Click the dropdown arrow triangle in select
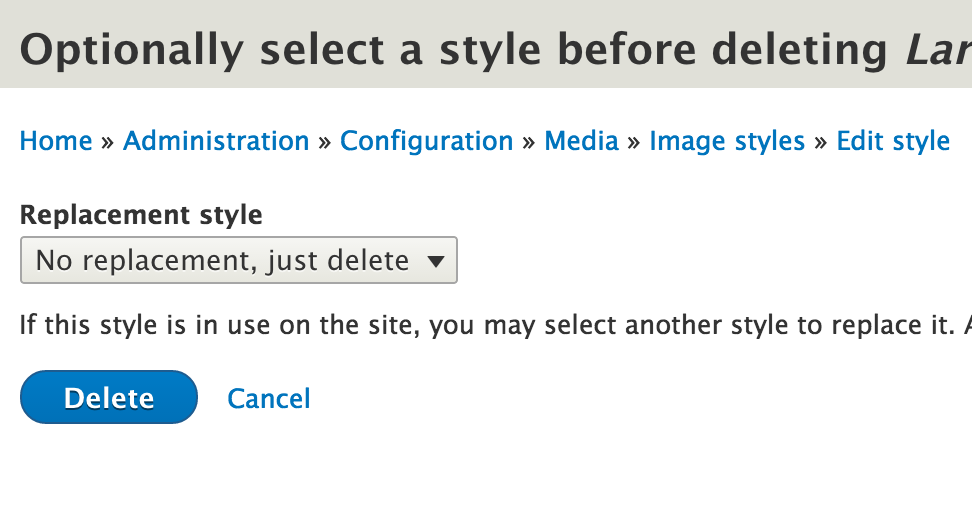 (436, 262)
